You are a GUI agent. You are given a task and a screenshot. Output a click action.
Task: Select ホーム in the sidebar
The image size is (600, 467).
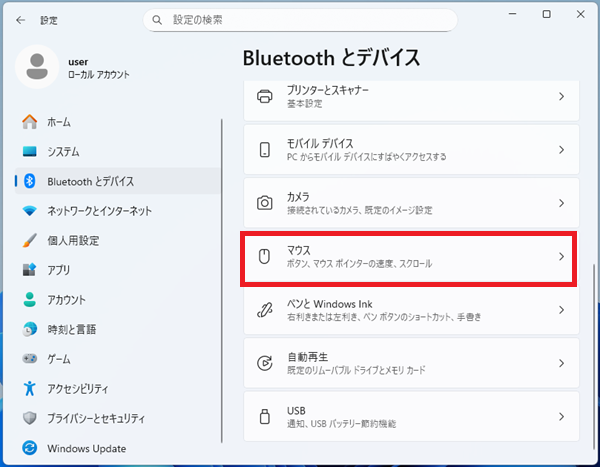[x=58, y=122]
